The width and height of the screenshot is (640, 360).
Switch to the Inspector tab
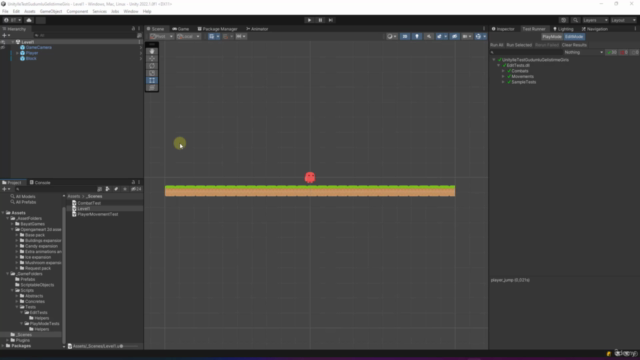click(x=503, y=29)
